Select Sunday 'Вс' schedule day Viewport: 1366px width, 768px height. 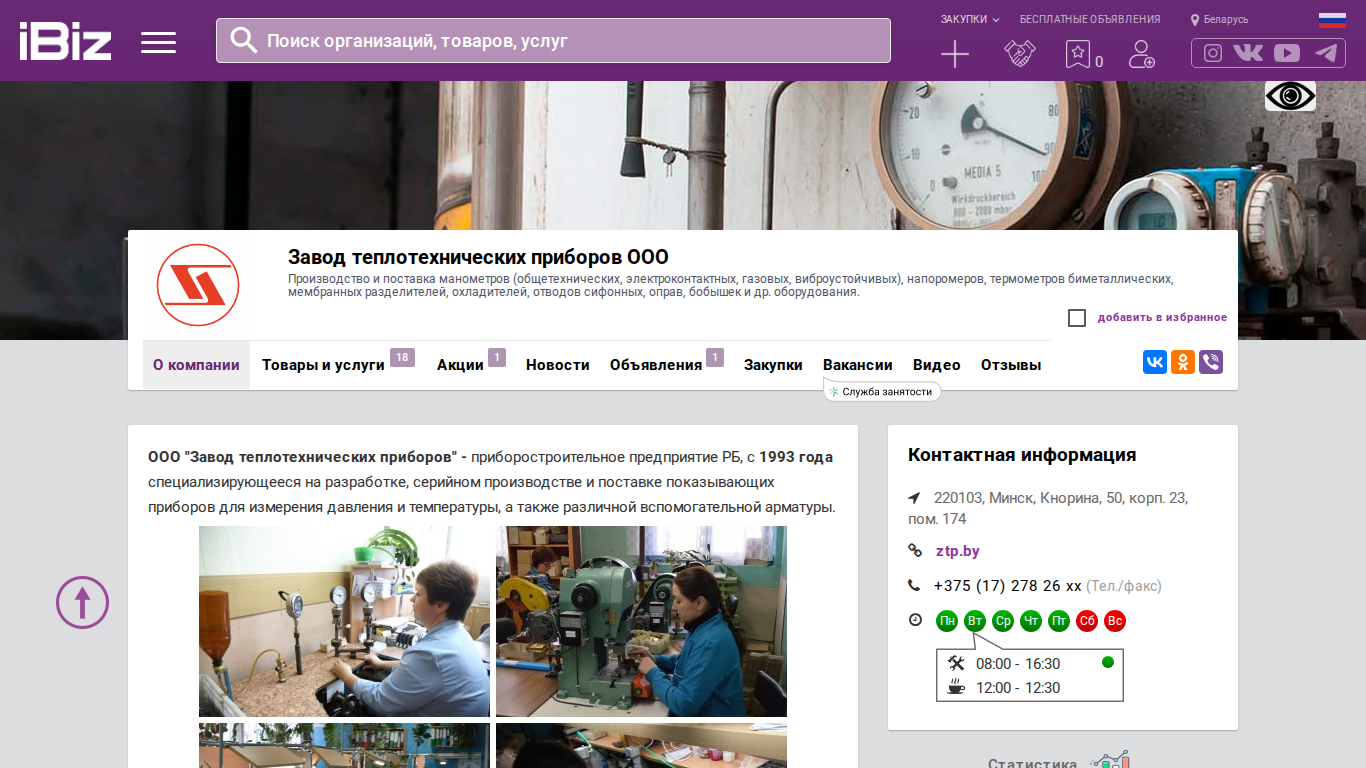coord(1115,621)
